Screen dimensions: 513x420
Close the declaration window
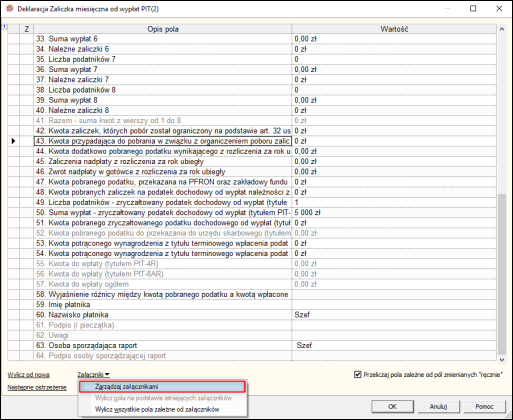pyautogui.click(x=499, y=8)
